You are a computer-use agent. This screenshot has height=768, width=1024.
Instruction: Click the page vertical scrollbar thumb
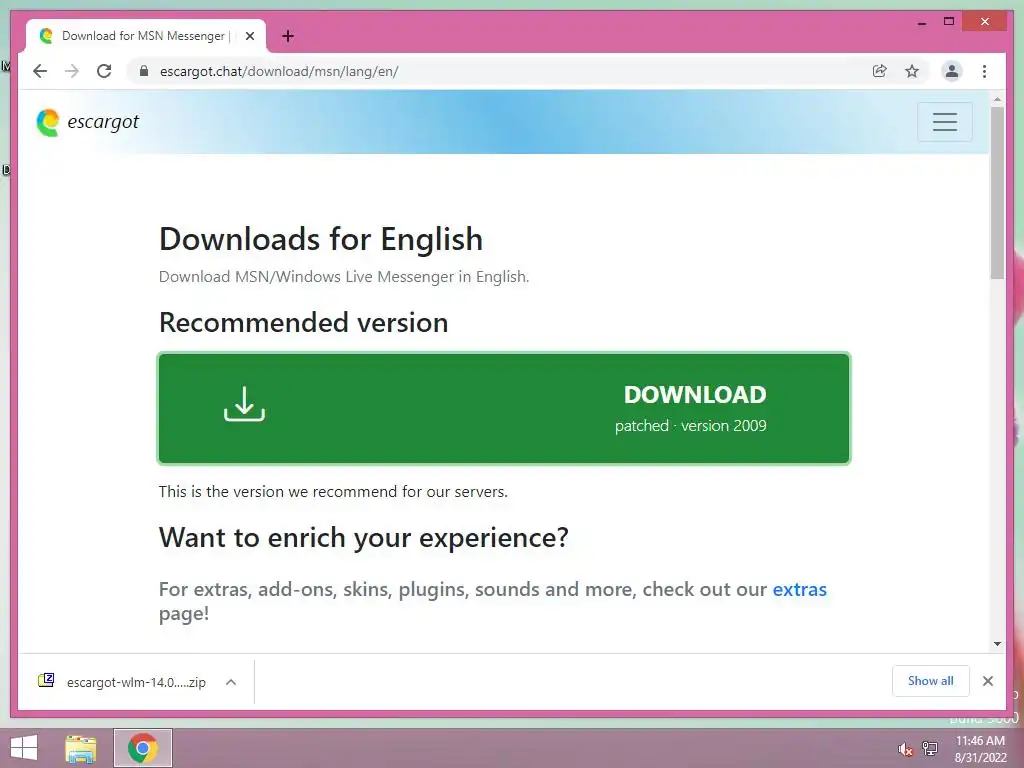click(x=997, y=193)
